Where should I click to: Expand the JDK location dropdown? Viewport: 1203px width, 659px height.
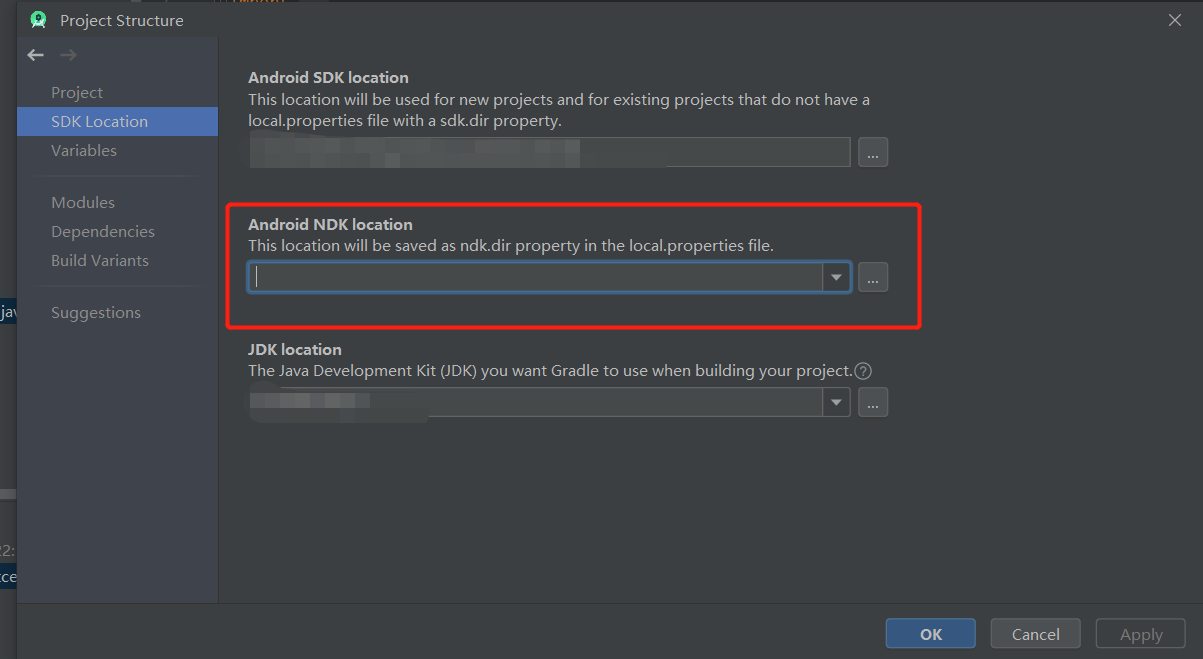click(x=836, y=402)
